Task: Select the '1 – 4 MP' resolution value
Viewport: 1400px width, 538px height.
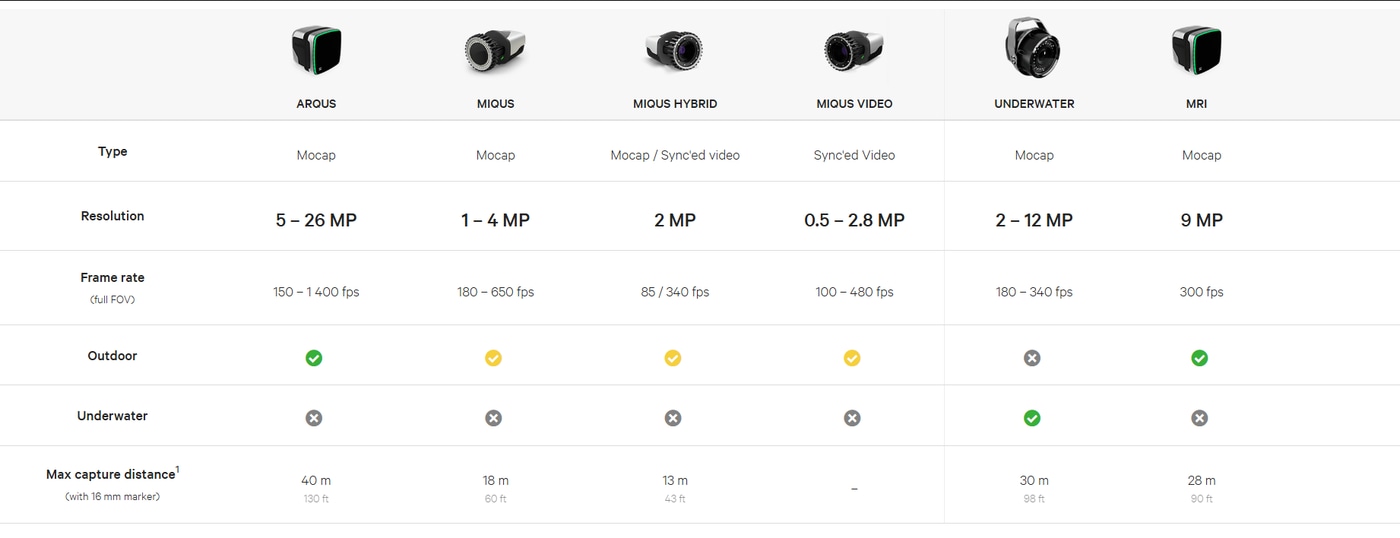Action: 495,220
